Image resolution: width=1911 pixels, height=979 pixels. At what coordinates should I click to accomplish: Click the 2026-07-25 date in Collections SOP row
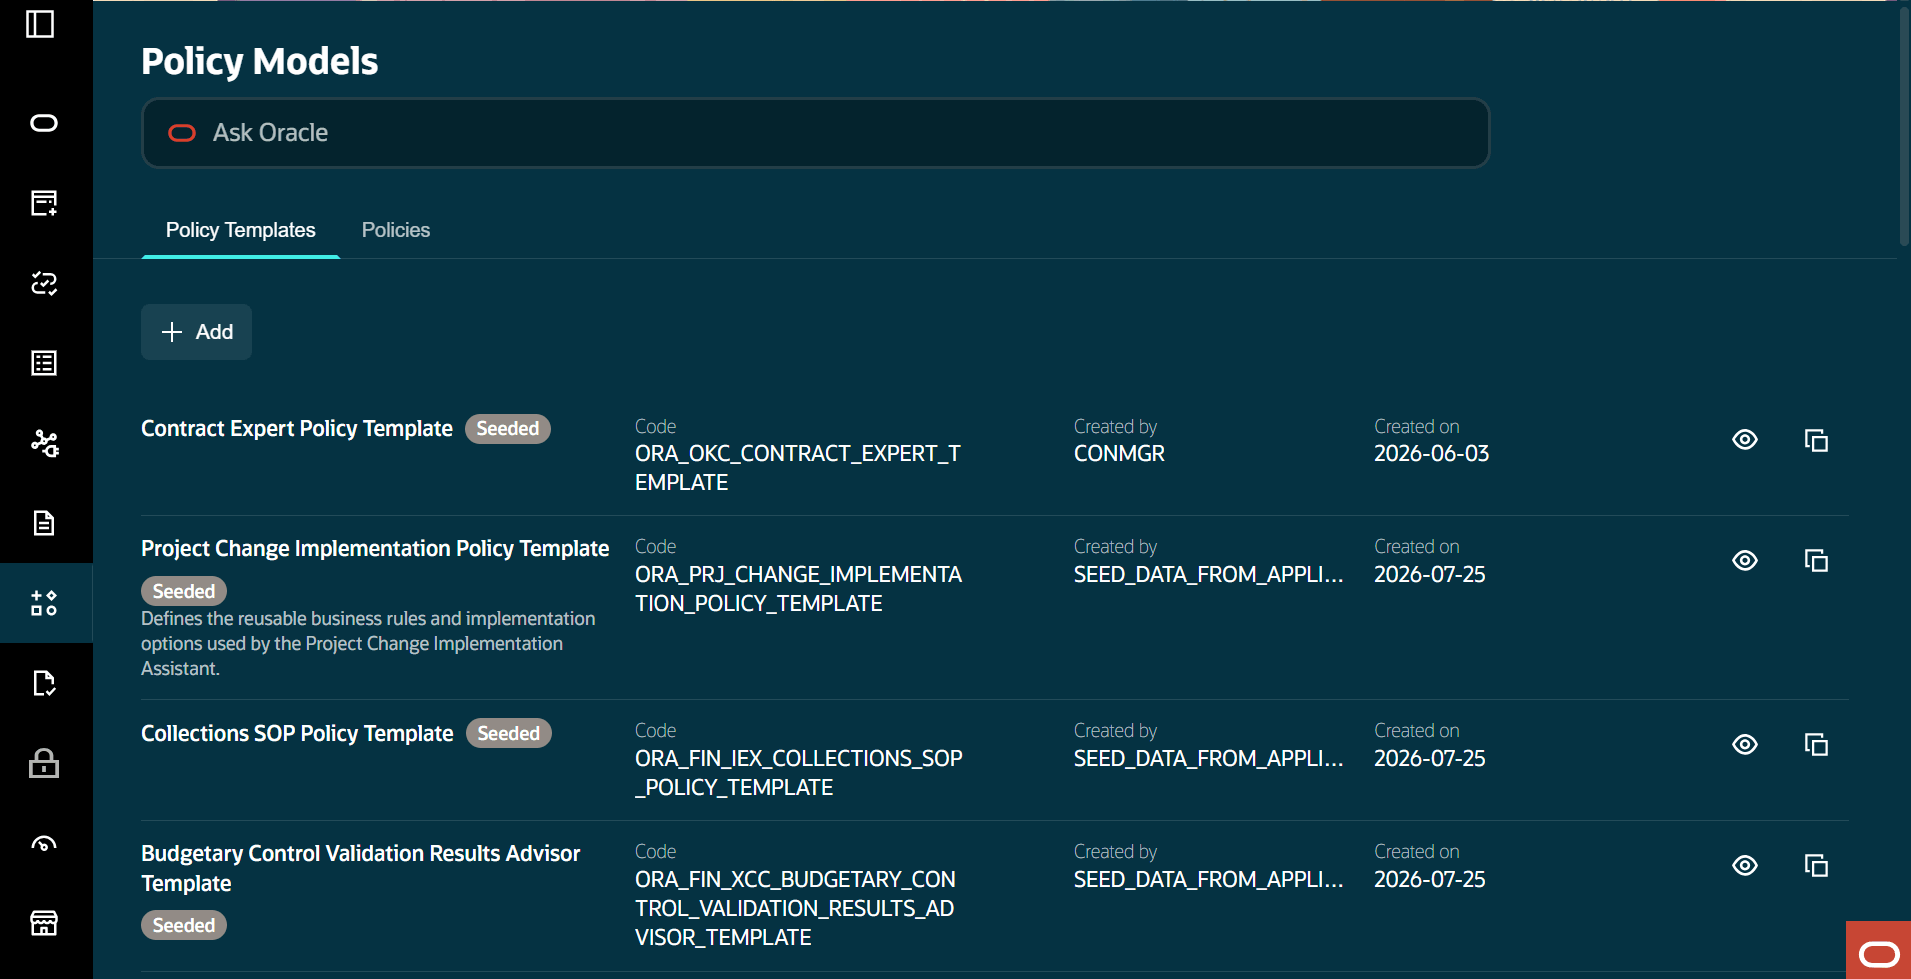coord(1430,759)
